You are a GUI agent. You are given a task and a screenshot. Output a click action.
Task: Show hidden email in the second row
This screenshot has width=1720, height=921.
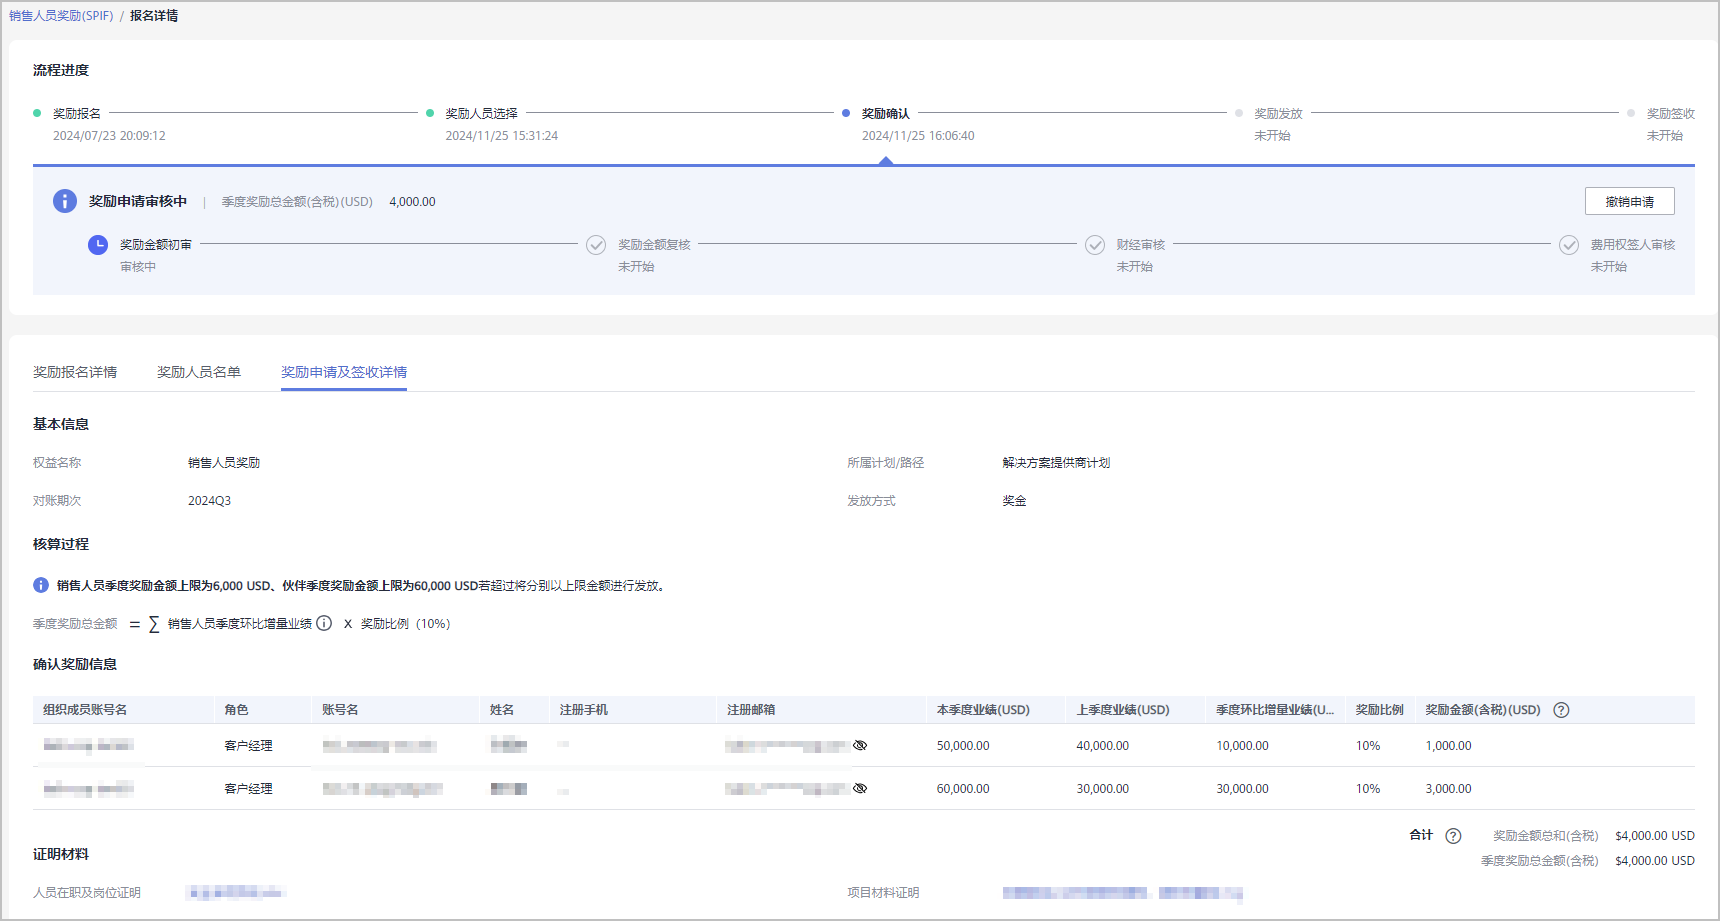(860, 788)
